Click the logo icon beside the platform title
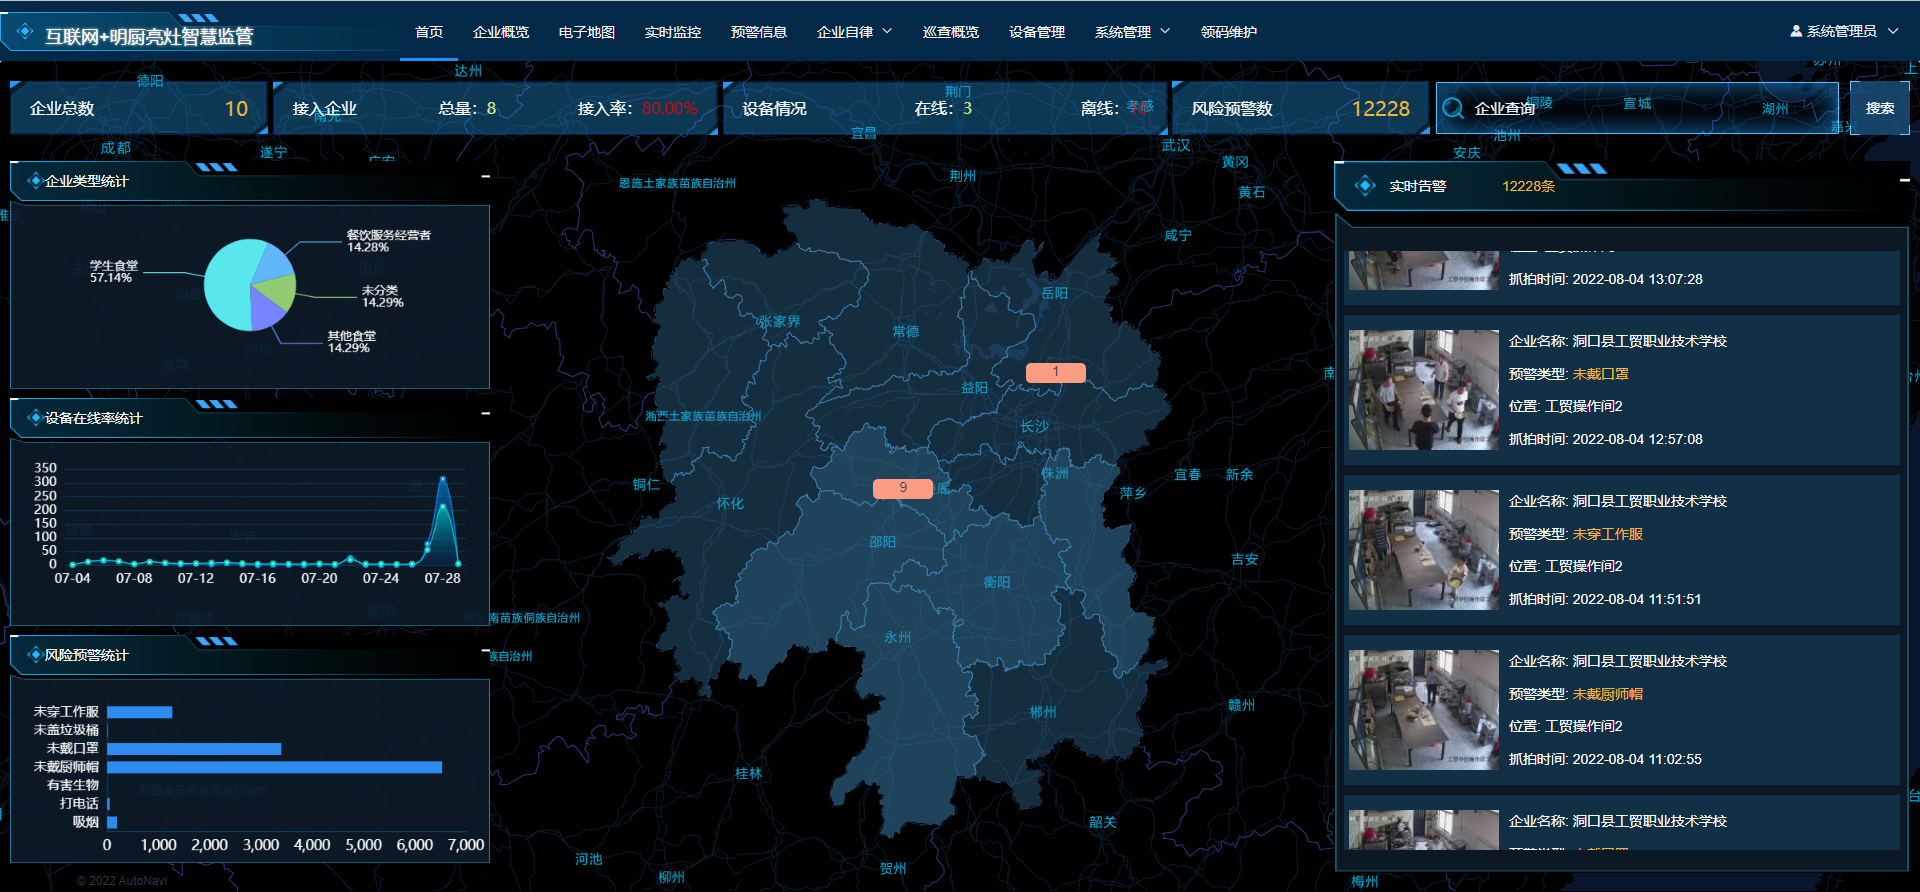This screenshot has height=892, width=1920. pos(25,32)
